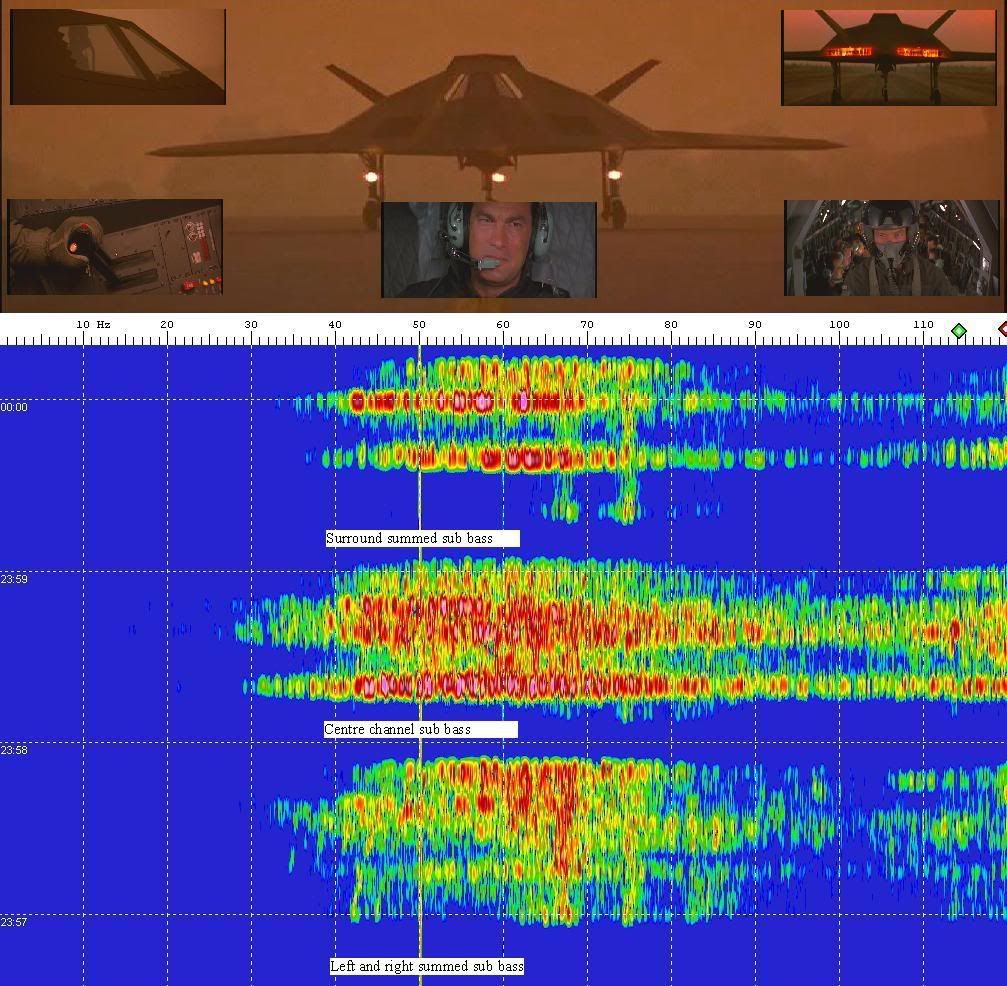The width and height of the screenshot is (1007, 986).
Task: Click the 50 mark on the frequency ruler
Action: click(x=419, y=325)
